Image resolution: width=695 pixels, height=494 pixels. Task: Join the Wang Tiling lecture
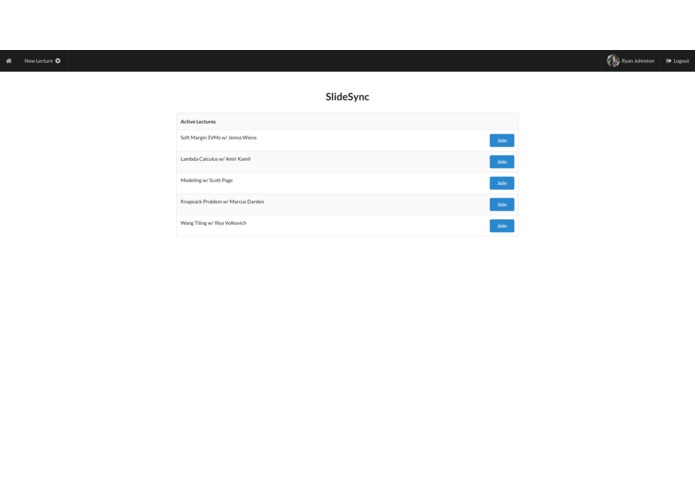[x=502, y=226]
